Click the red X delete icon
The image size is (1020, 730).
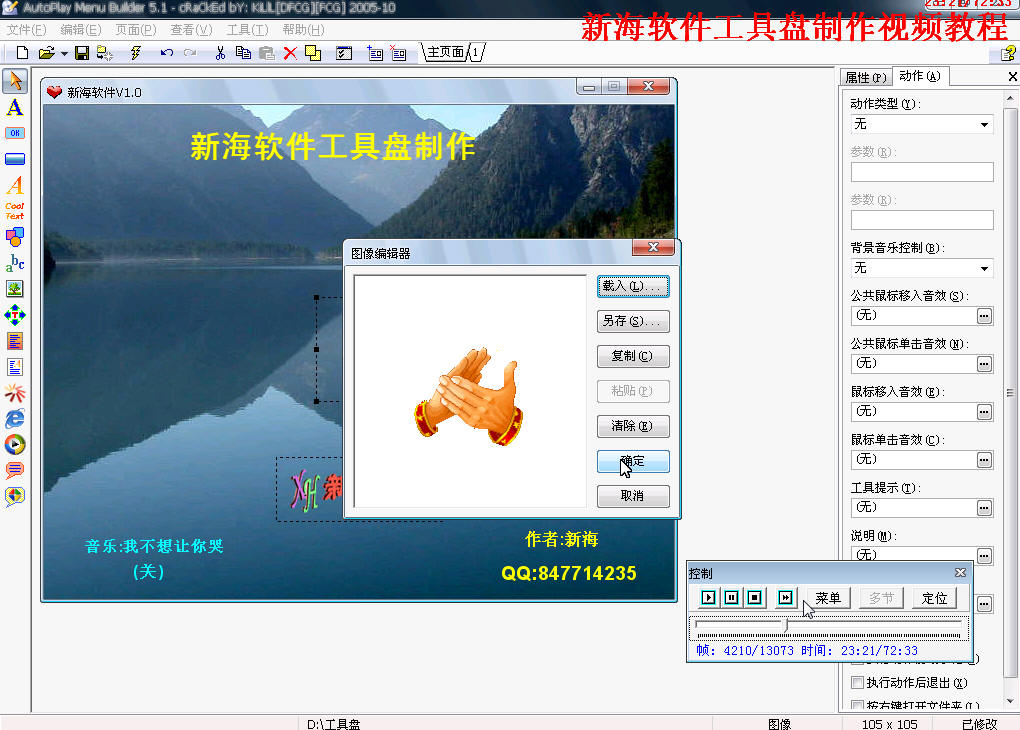click(x=290, y=53)
